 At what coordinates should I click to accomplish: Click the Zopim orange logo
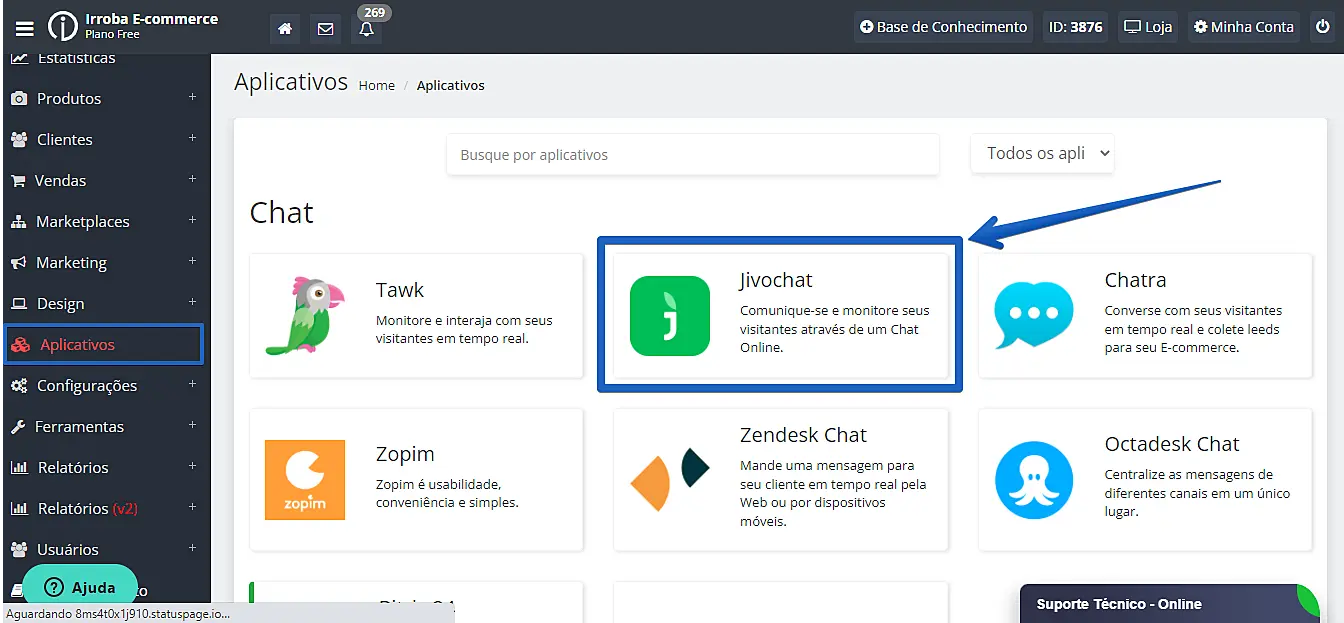click(305, 480)
